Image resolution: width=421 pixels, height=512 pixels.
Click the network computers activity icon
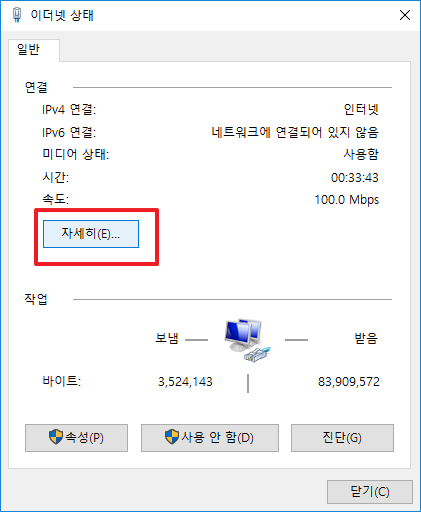tap(247, 340)
